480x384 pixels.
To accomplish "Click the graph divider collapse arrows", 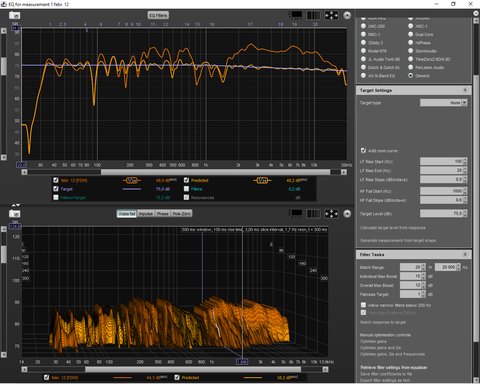I will 16,205.
